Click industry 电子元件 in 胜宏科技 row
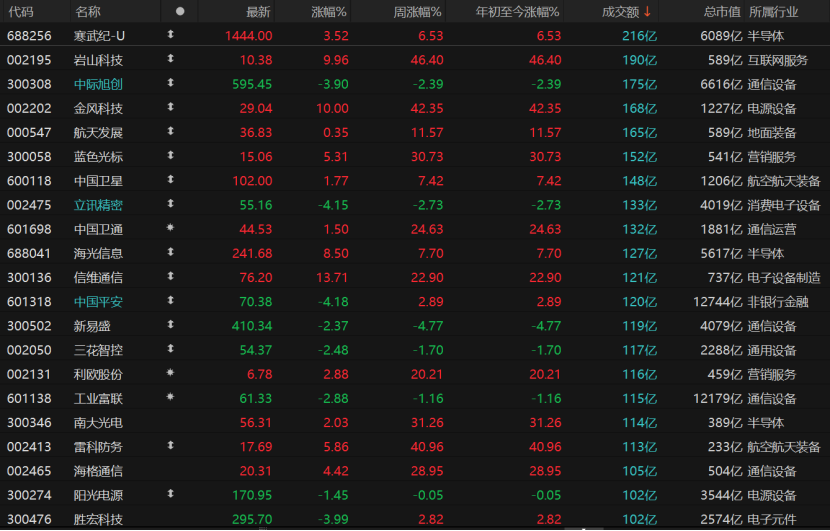830x531 pixels. pyautogui.click(x=772, y=519)
